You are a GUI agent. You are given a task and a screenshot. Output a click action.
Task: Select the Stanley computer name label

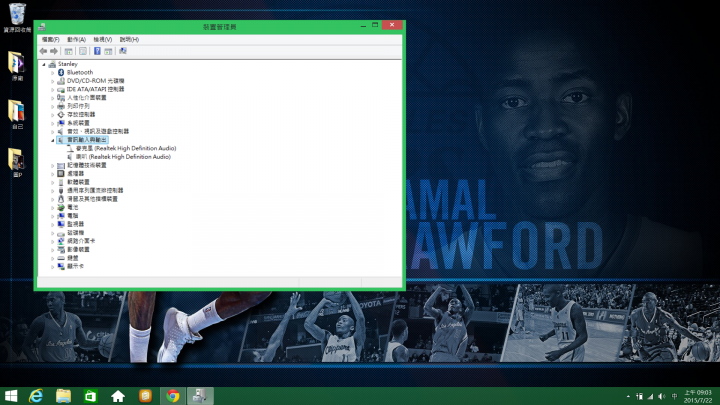[68, 64]
